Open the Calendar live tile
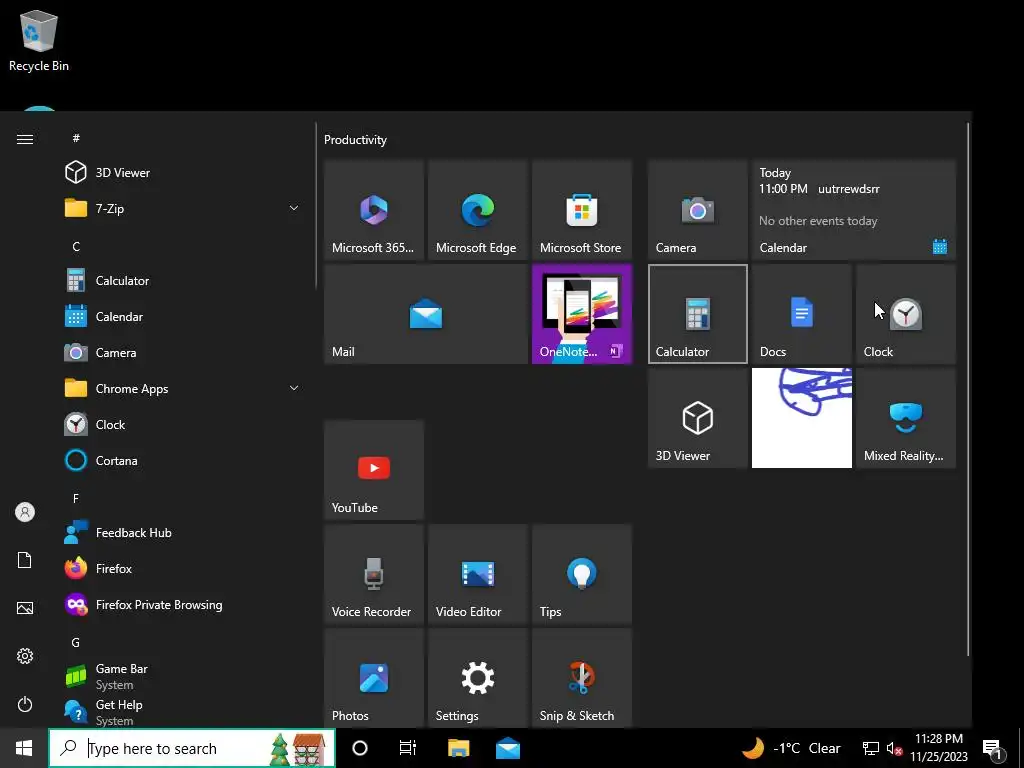 [x=854, y=210]
